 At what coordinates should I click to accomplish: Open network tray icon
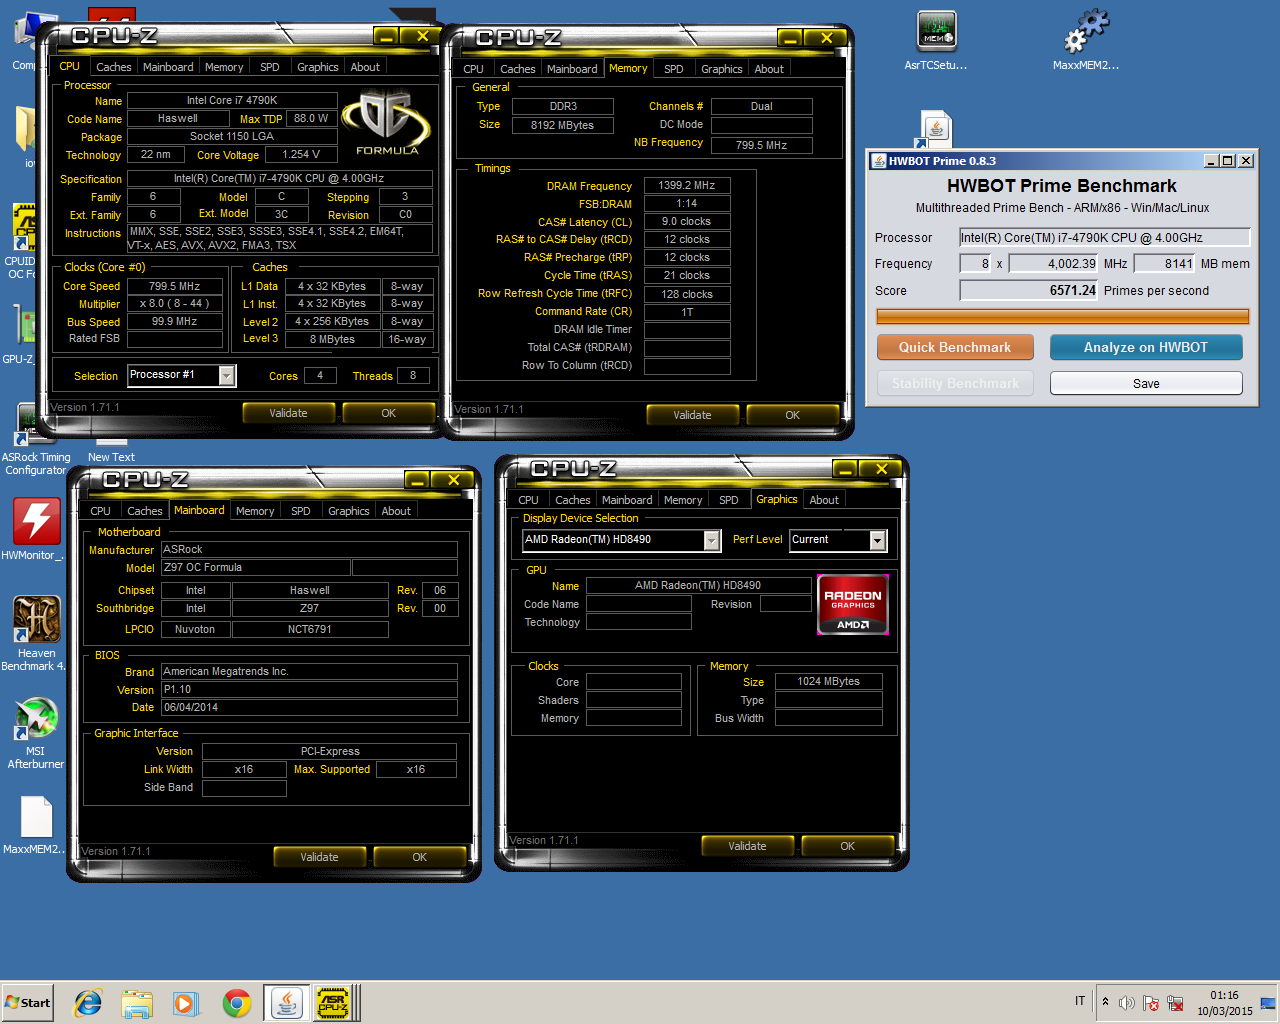(x=1175, y=1003)
